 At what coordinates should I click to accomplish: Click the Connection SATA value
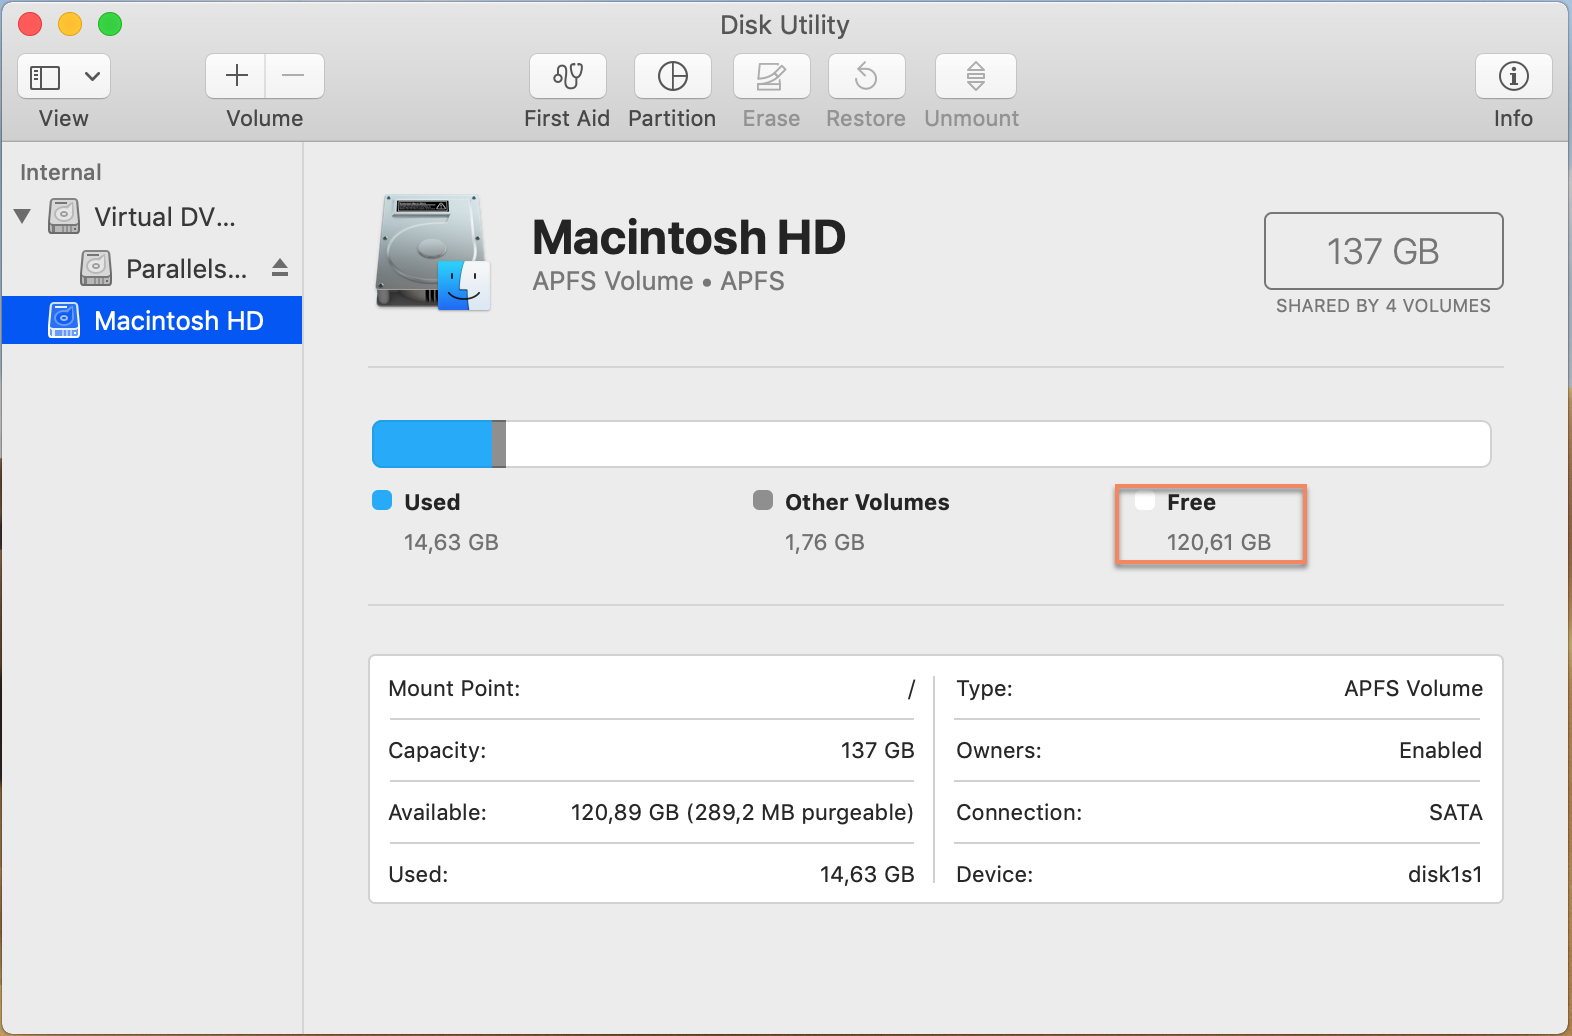click(x=1455, y=813)
